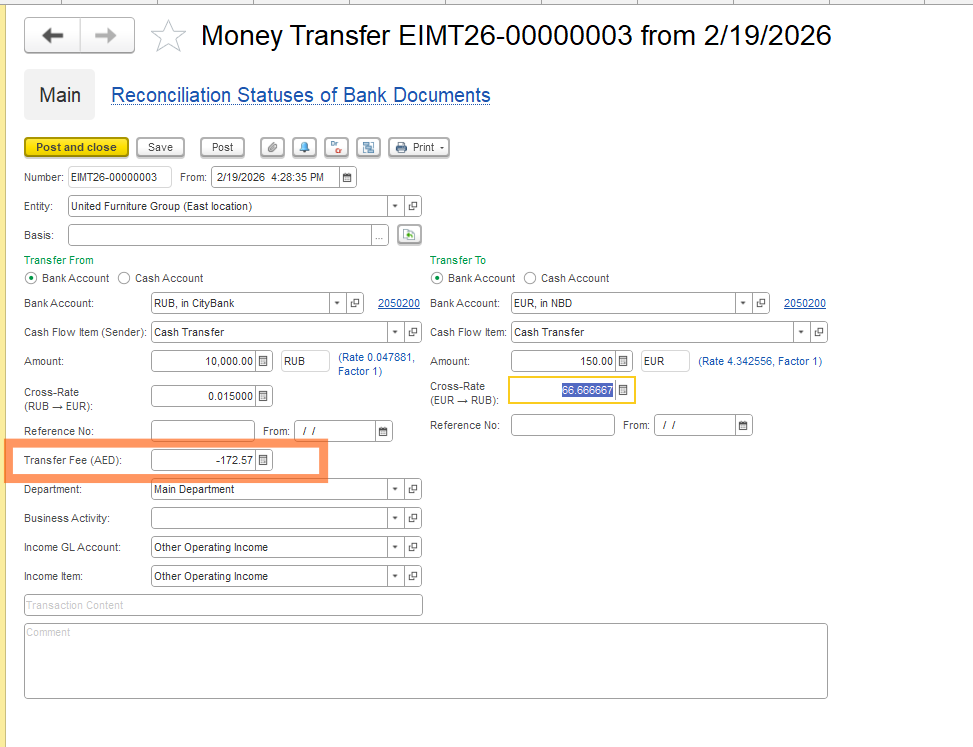This screenshot has width=973, height=747.
Task: Open Print dropdown menu
Action: pyautogui.click(x=419, y=147)
